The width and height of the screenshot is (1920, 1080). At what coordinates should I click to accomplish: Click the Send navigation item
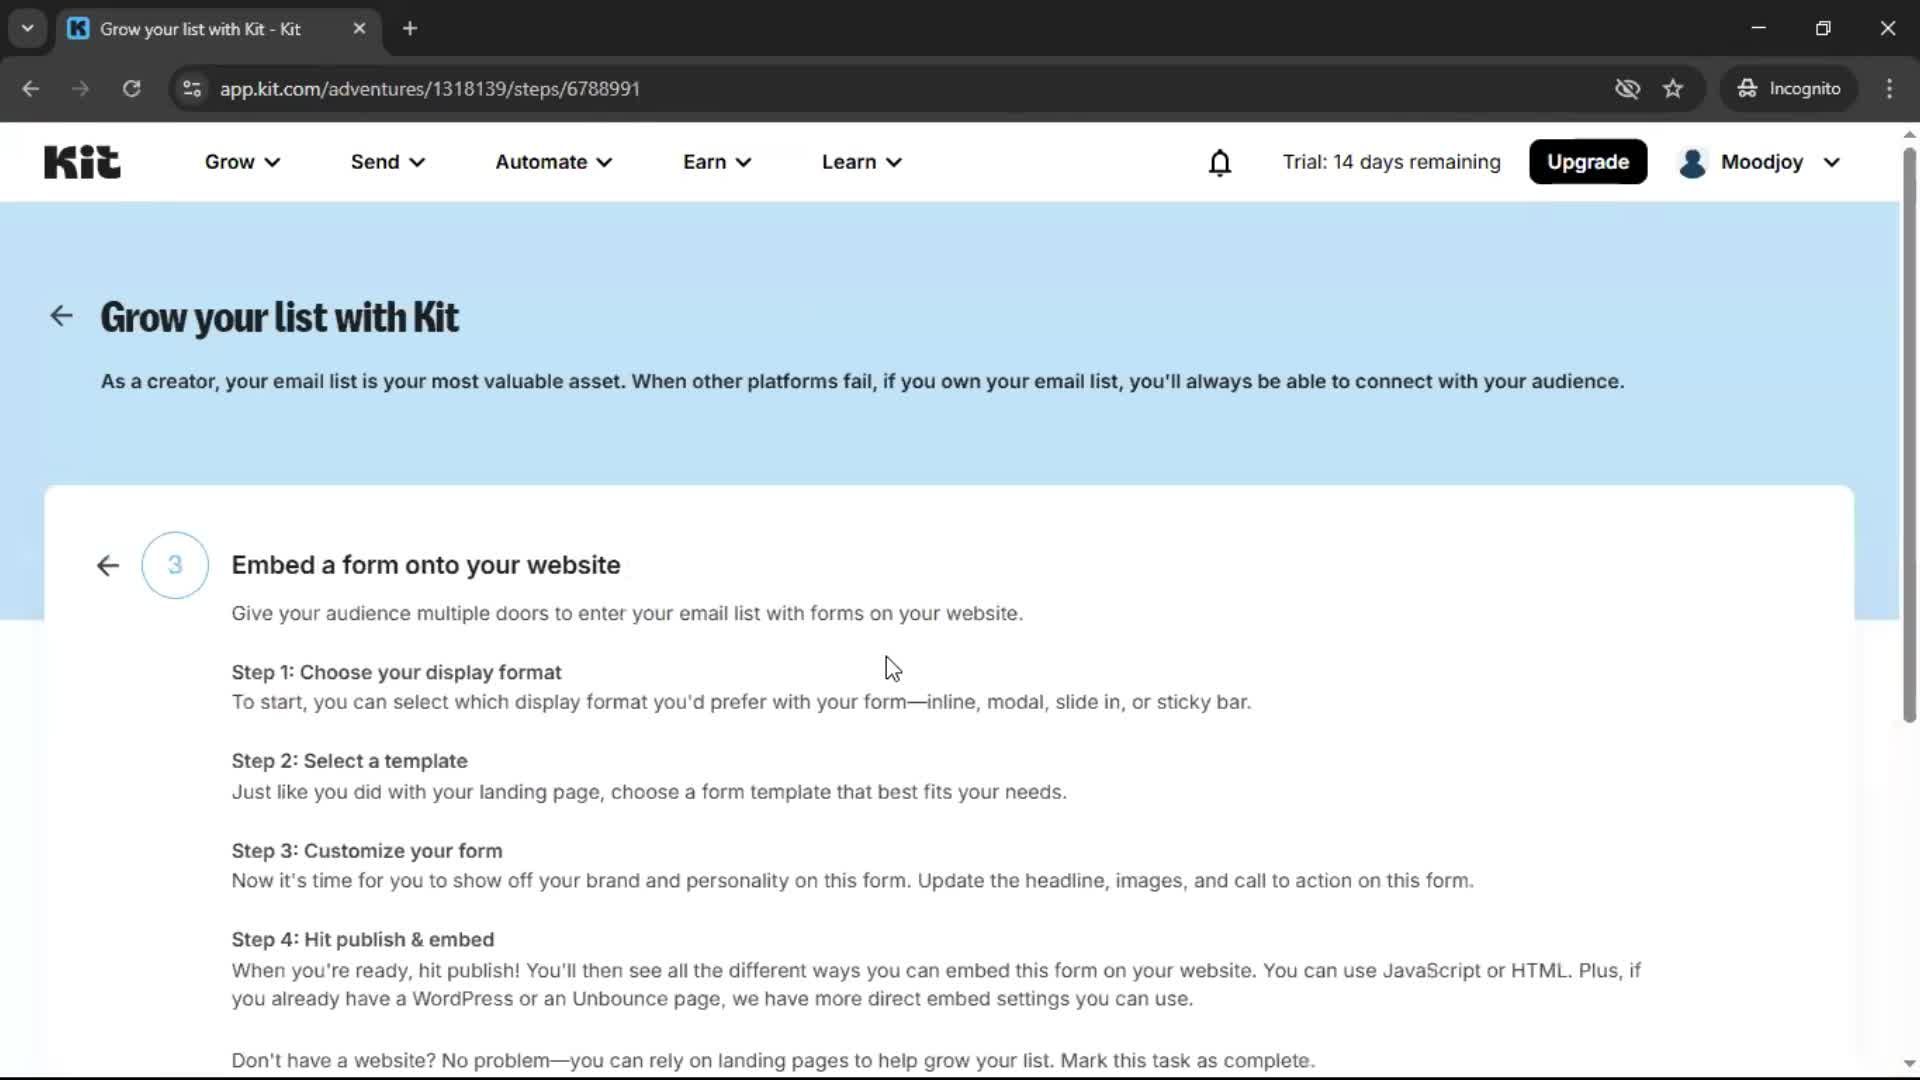[x=386, y=161]
